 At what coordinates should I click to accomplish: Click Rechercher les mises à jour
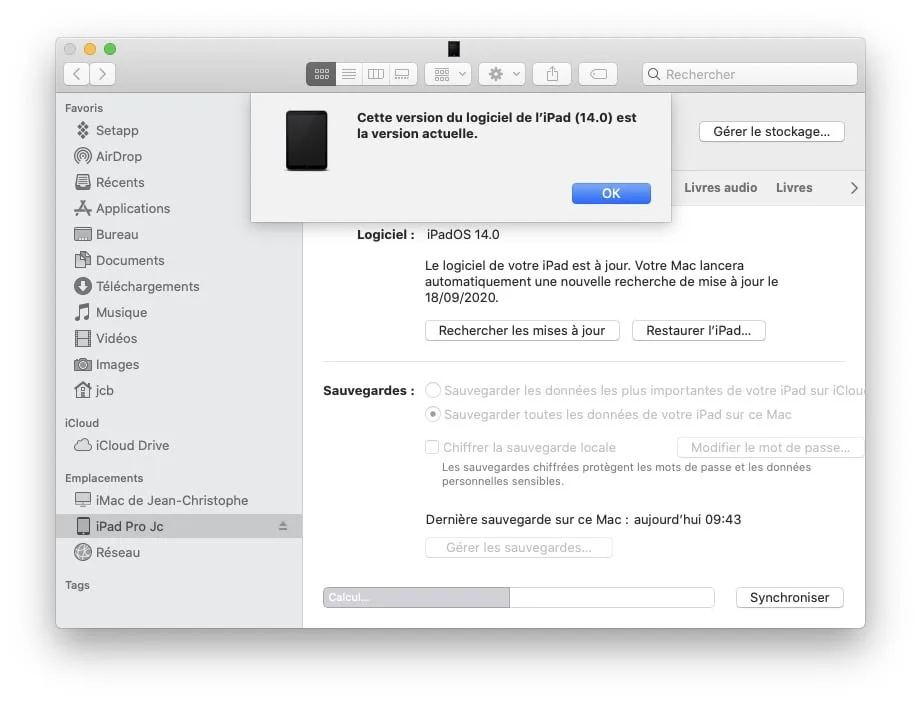coord(522,331)
